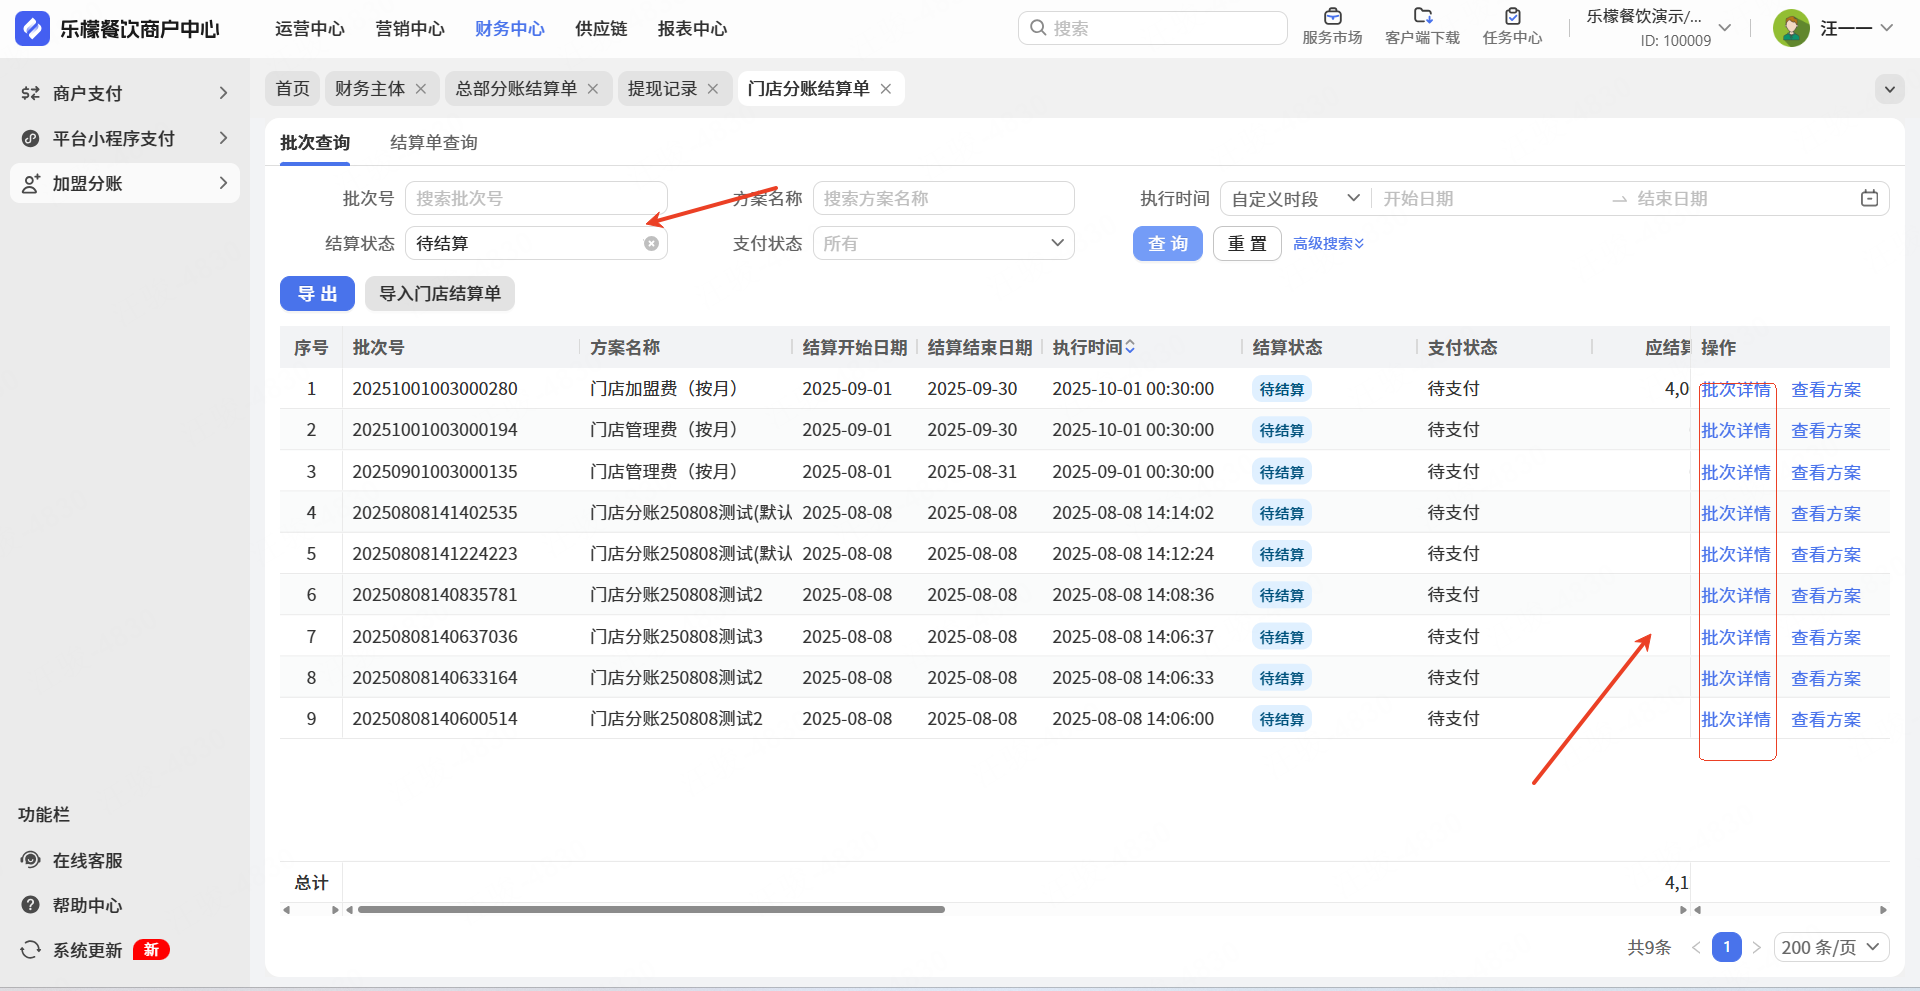Expand the 支付状态 dropdown

[943, 244]
